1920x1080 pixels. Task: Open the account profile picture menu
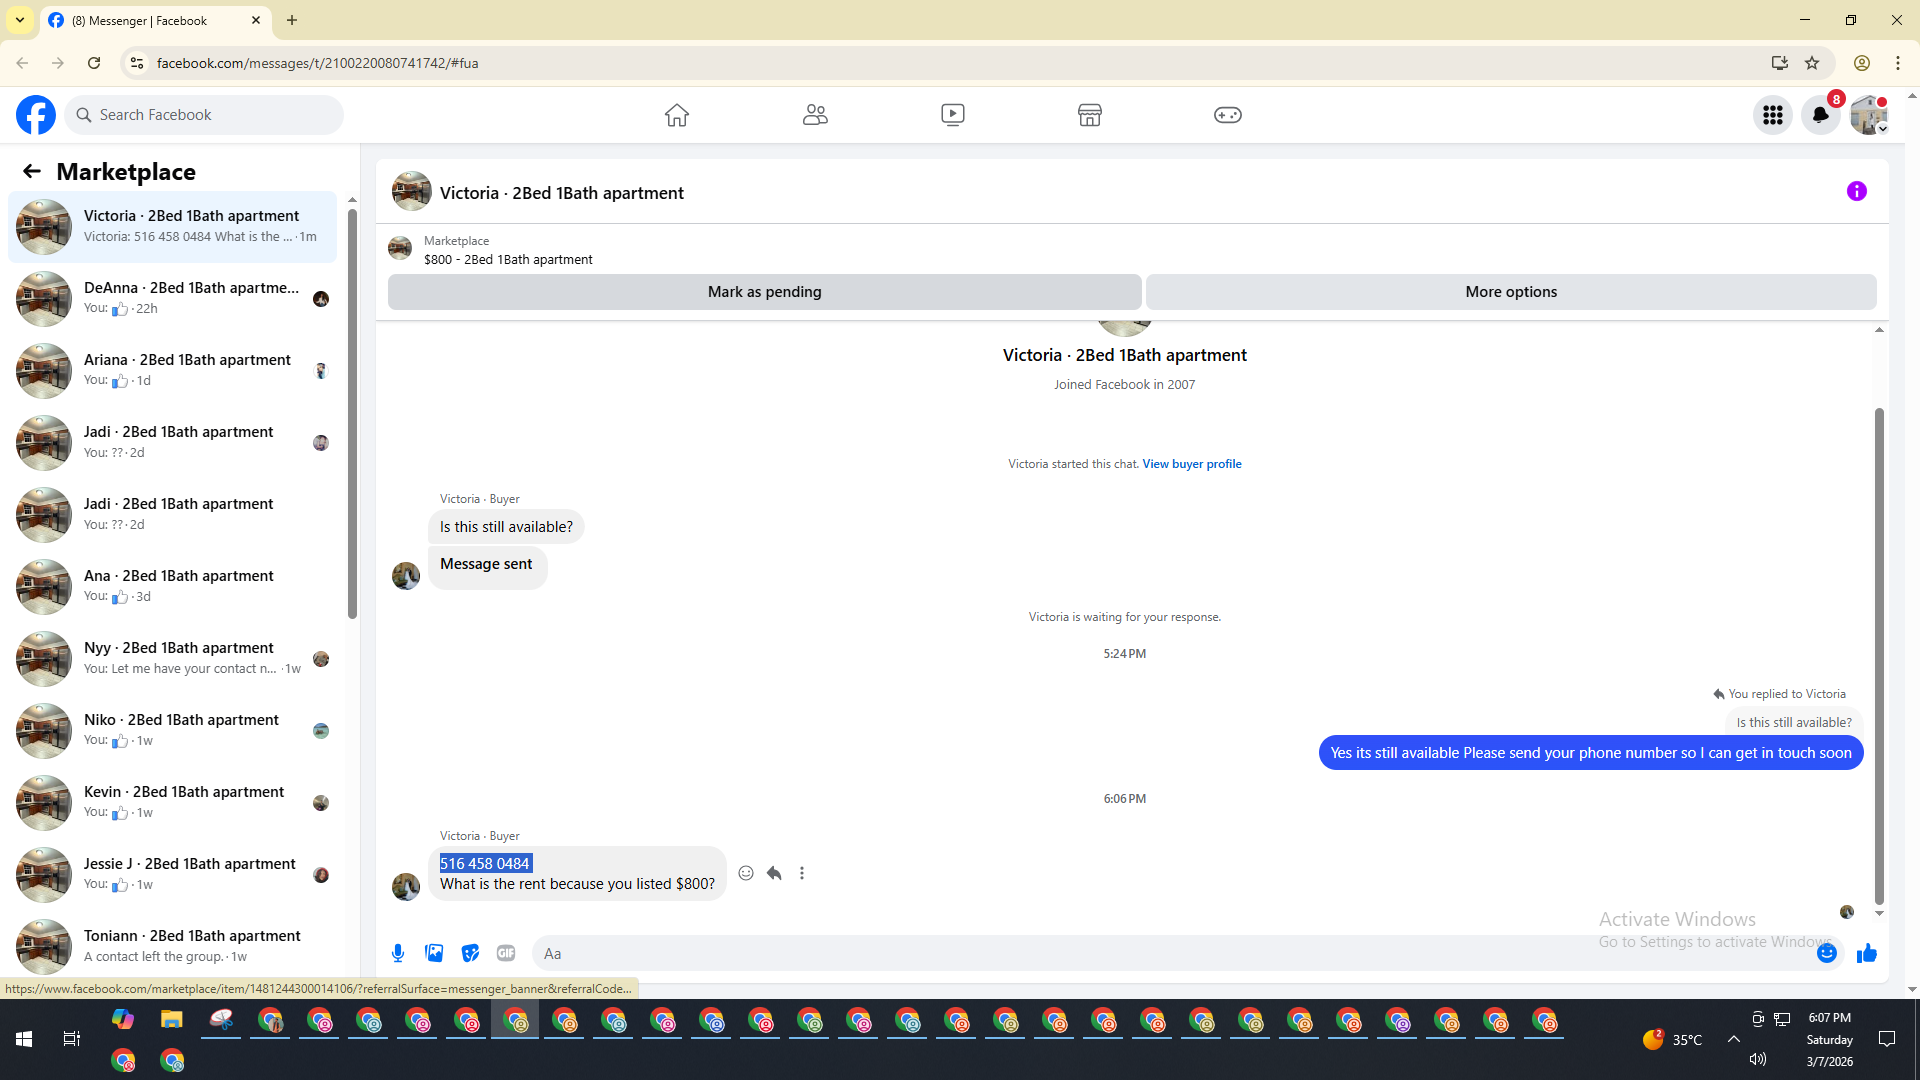[x=1868, y=115]
